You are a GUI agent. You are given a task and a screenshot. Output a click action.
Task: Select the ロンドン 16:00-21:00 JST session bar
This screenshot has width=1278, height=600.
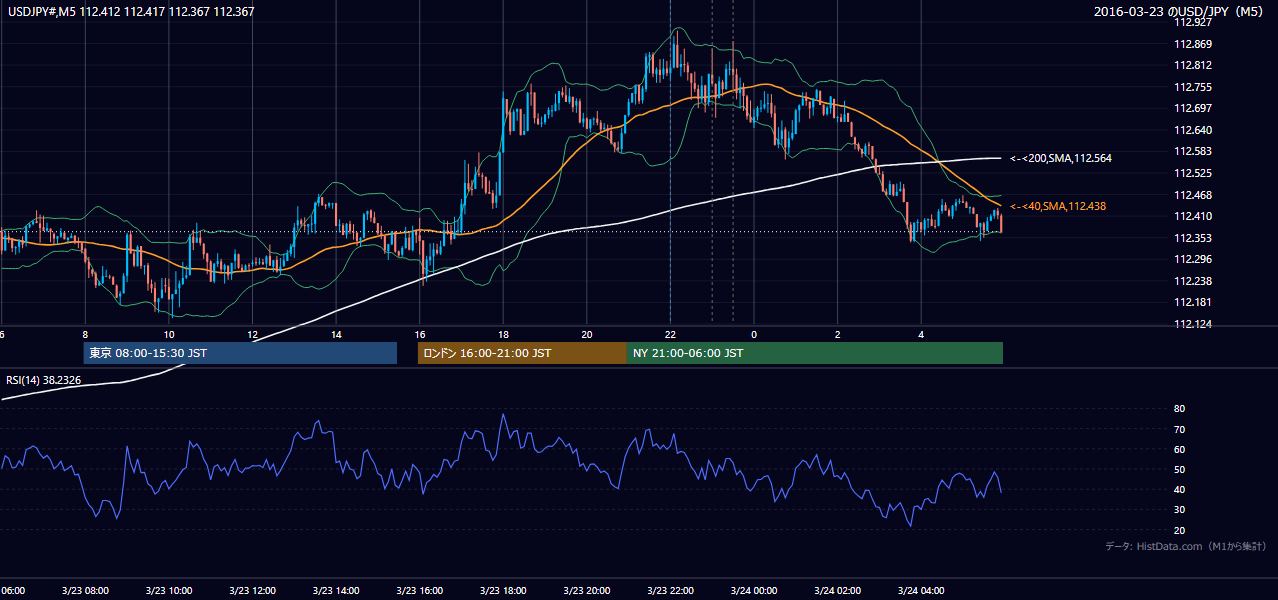point(522,353)
